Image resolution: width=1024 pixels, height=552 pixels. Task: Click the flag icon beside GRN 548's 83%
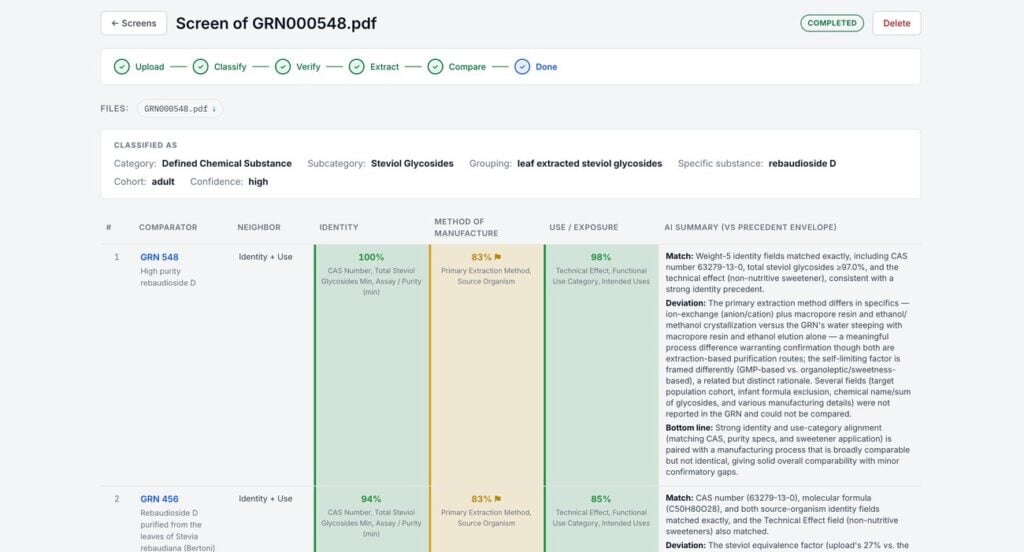point(498,257)
